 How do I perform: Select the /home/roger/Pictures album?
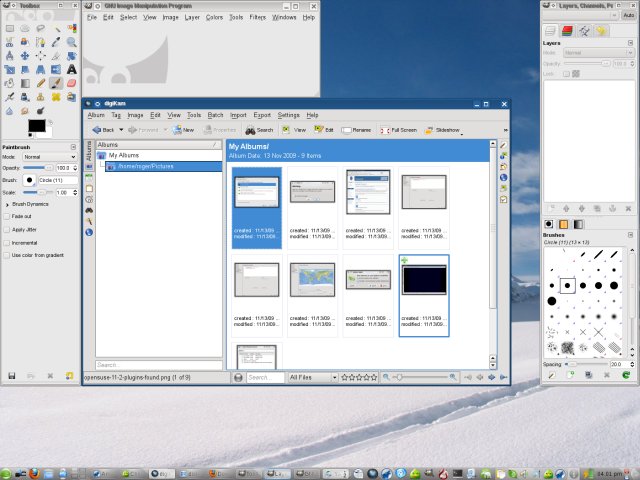(x=146, y=166)
